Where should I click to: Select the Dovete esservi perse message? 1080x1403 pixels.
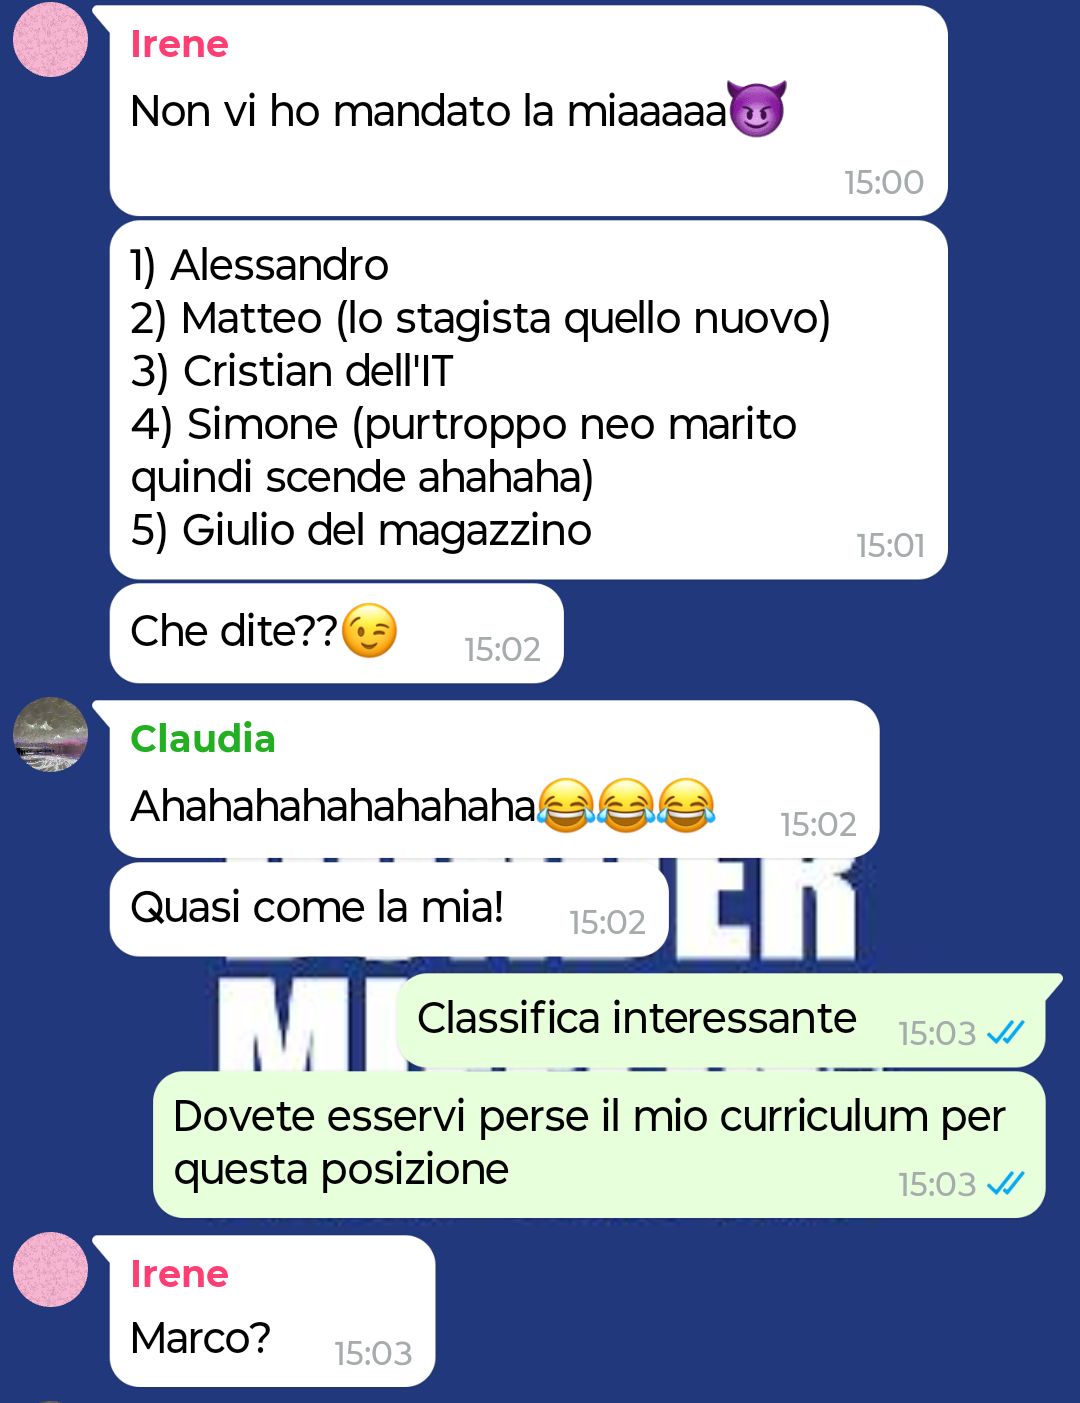pyautogui.click(x=598, y=1144)
